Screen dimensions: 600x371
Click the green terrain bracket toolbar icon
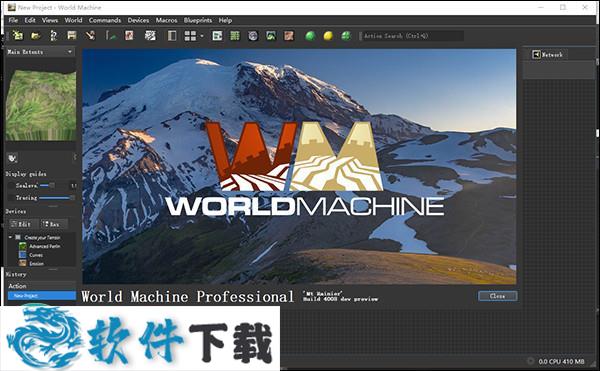click(x=111, y=36)
